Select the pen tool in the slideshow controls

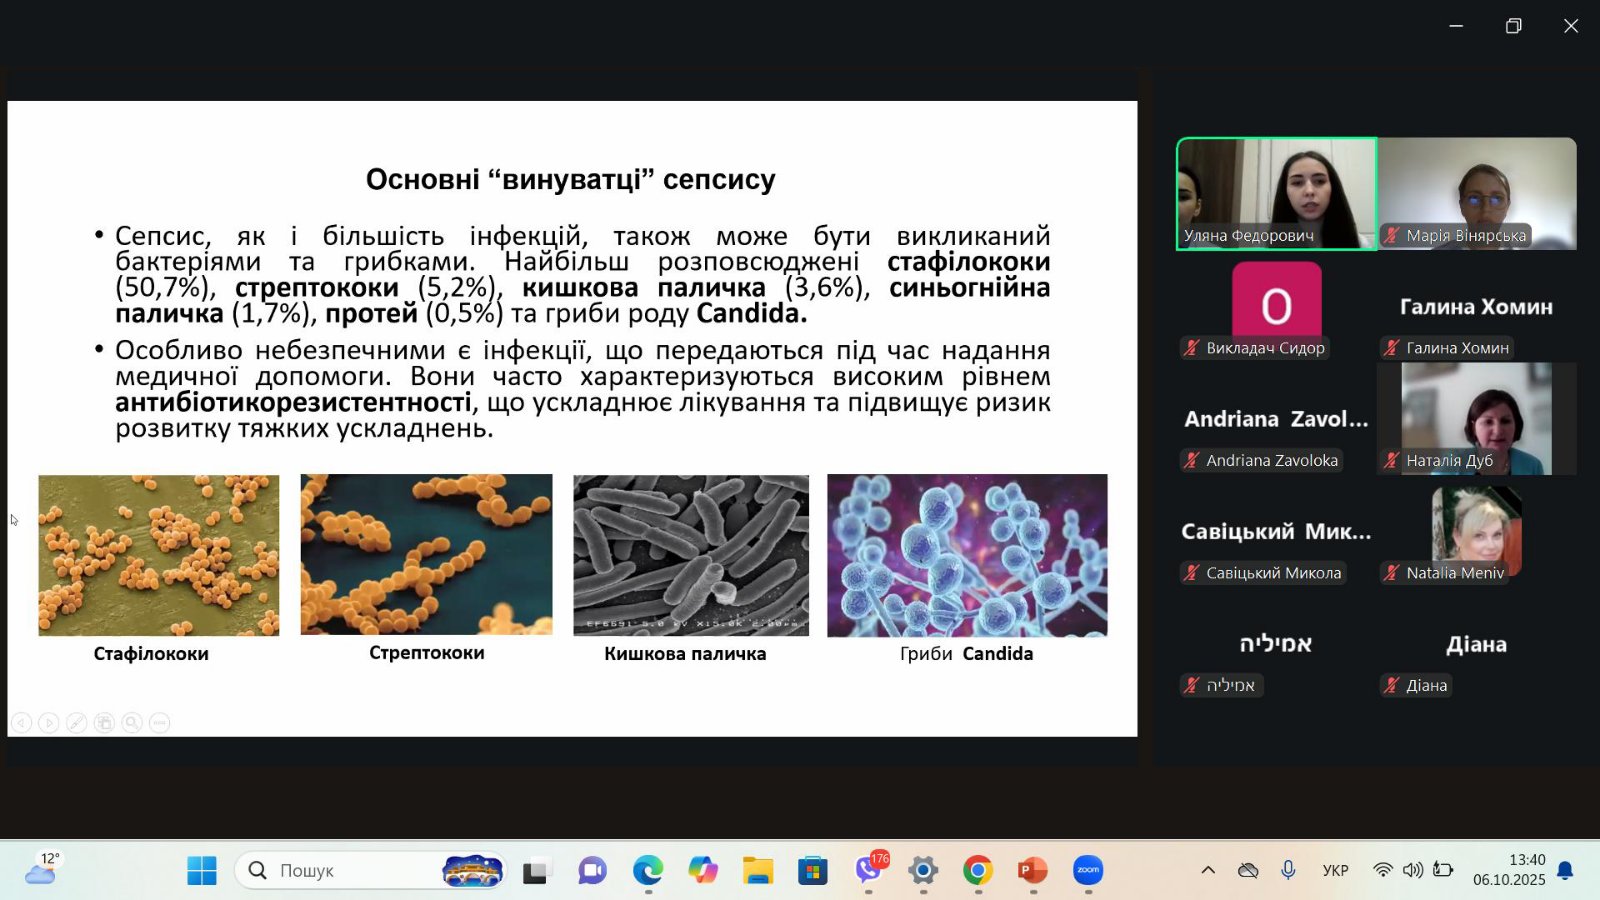pyautogui.click(x=76, y=722)
